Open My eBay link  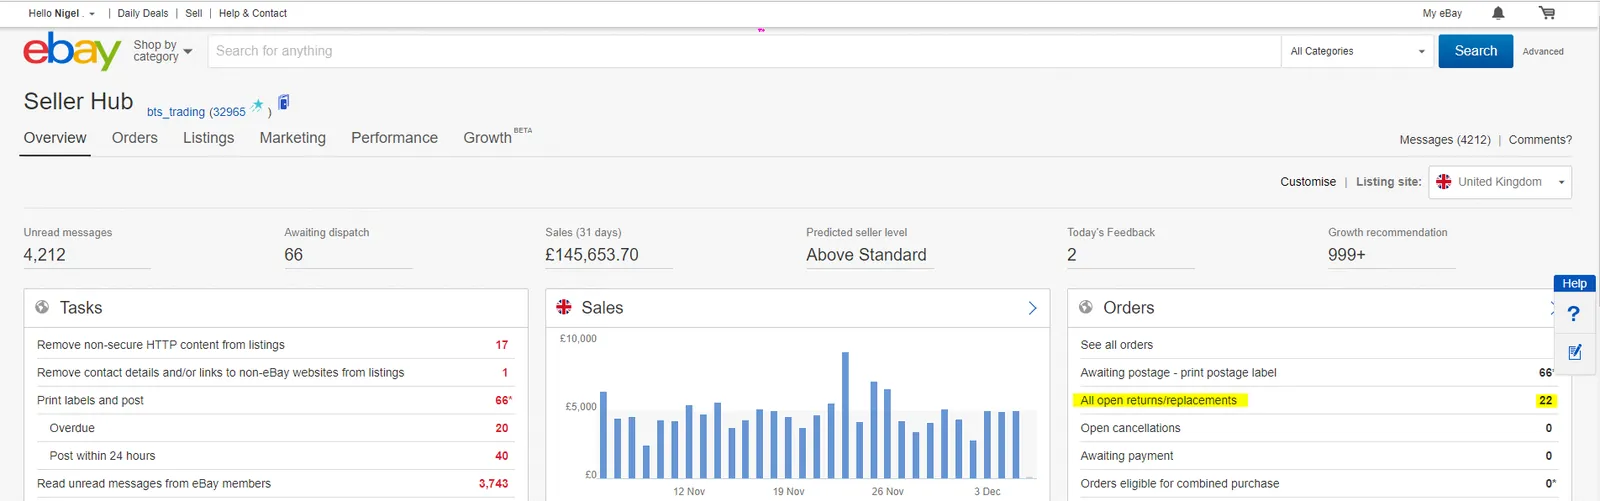click(1442, 13)
